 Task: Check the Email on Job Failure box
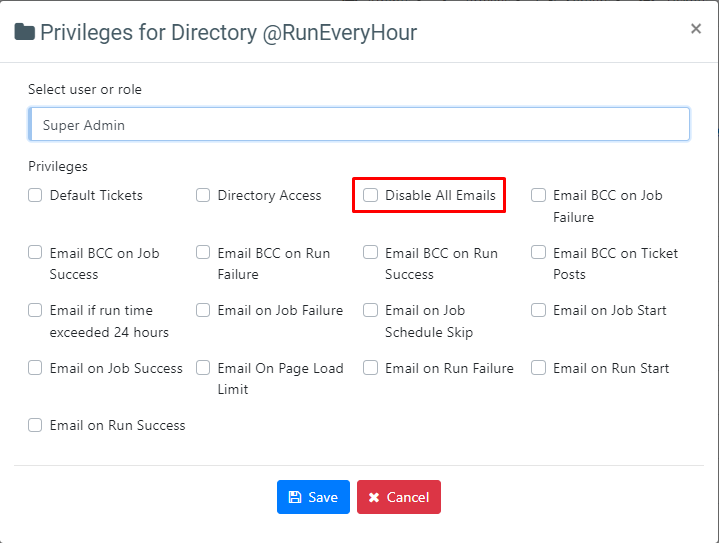[x=203, y=311]
